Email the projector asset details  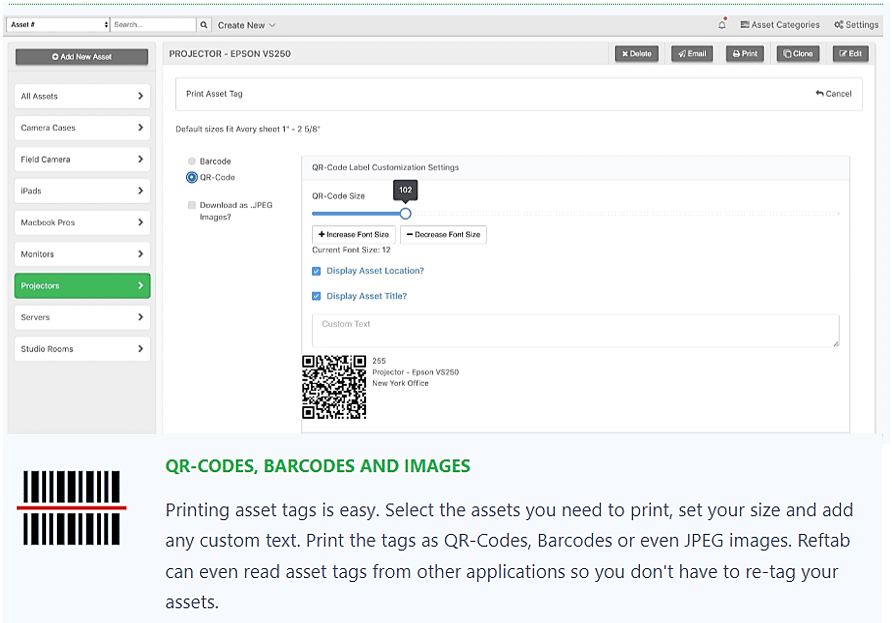(692, 54)
